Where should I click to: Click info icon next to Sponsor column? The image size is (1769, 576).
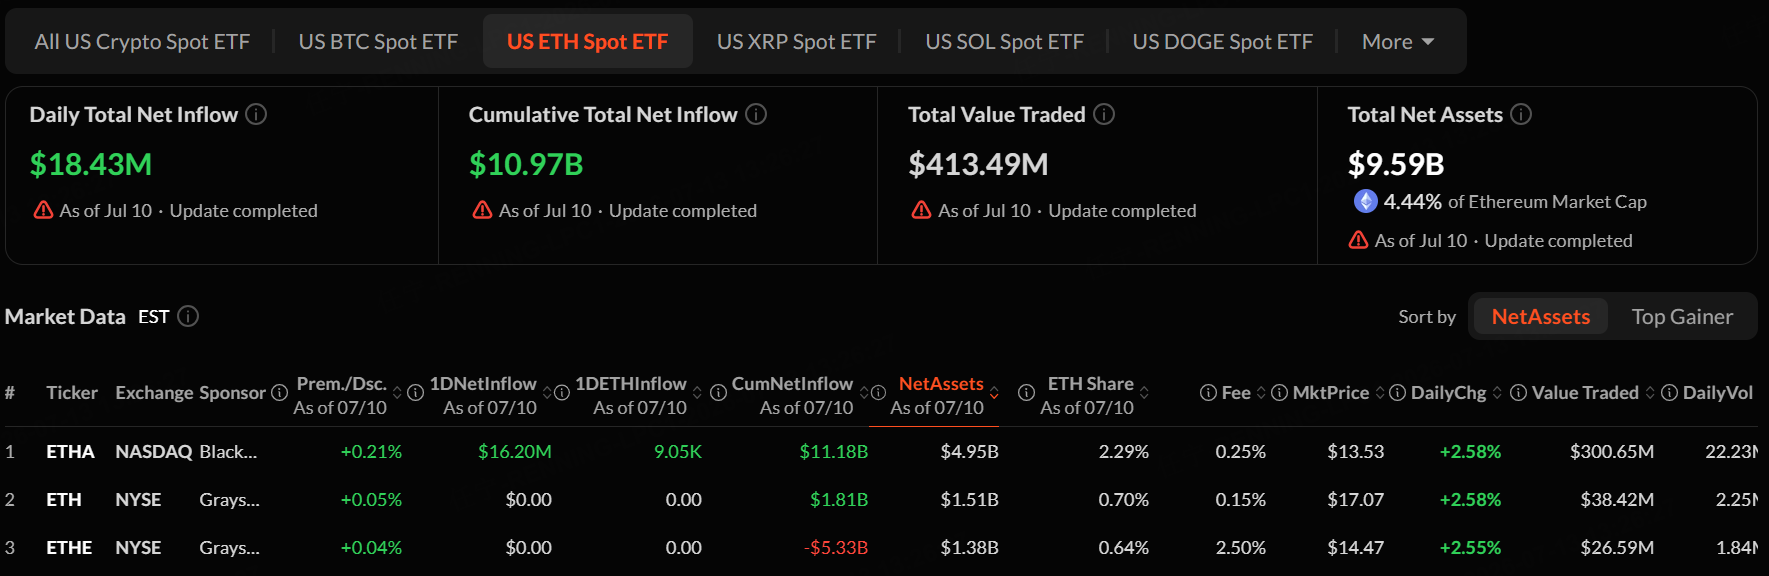(x=280, y=393)
